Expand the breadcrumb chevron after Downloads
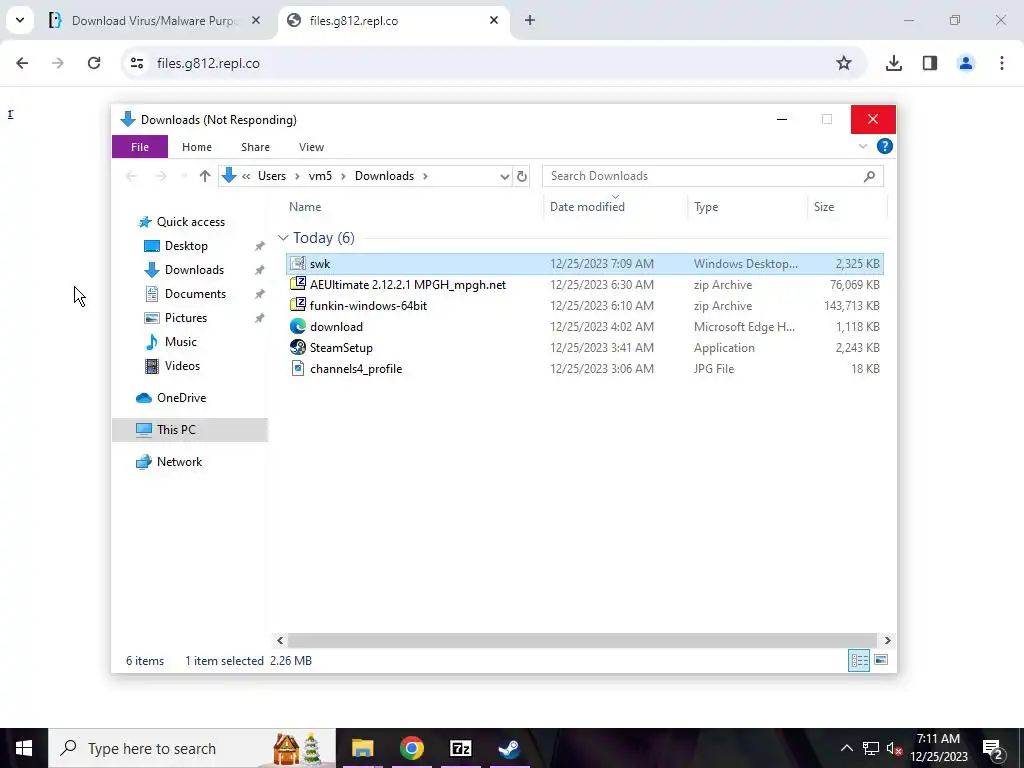Image resolution: width=1024 pixels, height=768 pixels. click(x=425, y=176)
